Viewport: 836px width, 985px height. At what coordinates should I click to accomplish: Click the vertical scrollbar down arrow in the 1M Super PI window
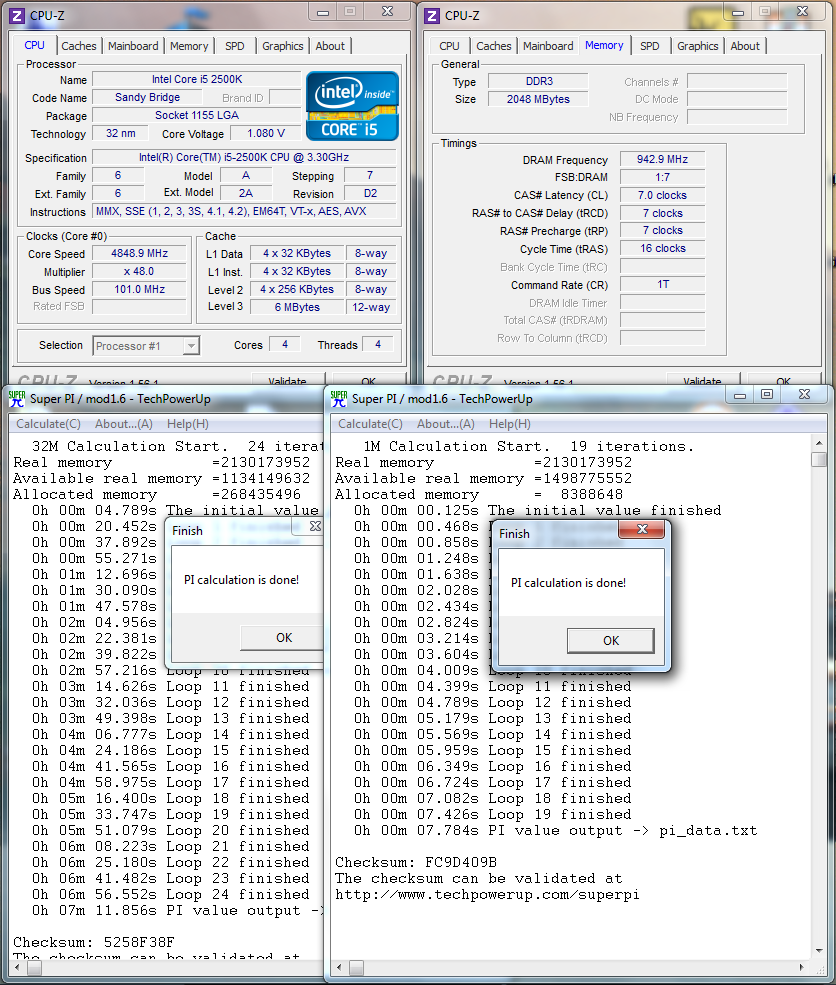click(x=818, y=950)
